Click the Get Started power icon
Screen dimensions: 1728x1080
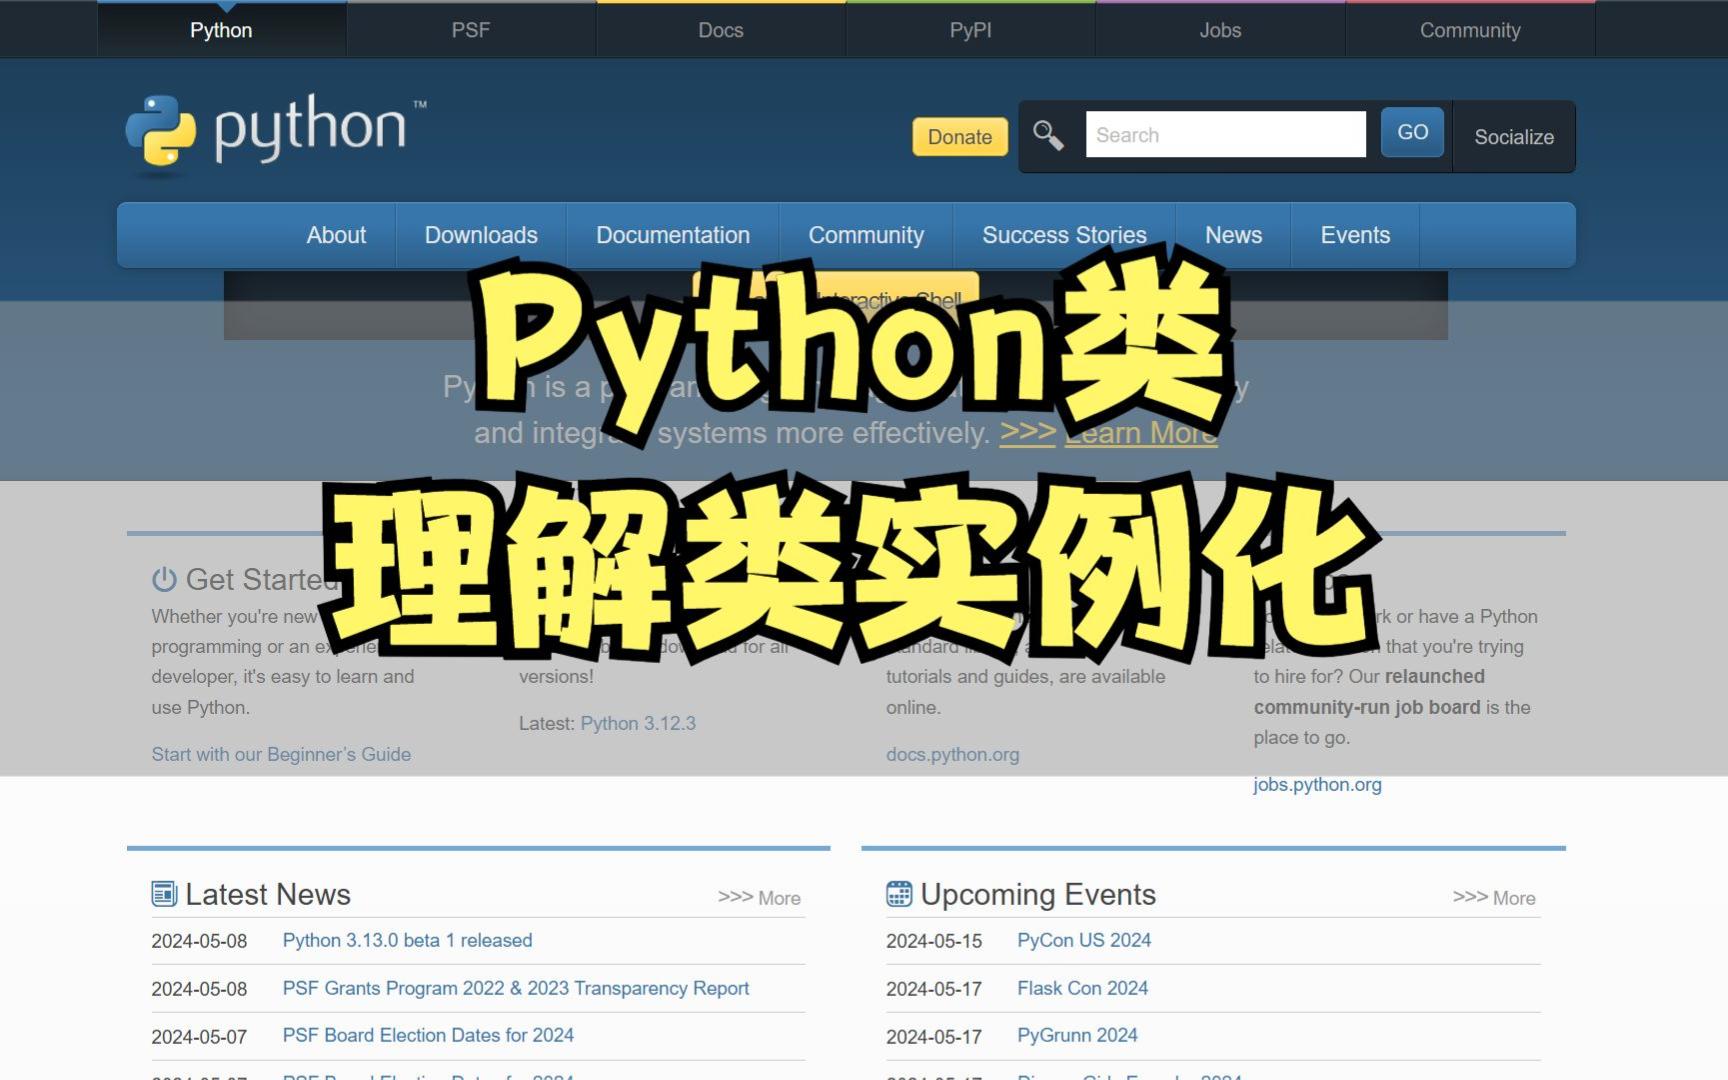pyautogui.click(x=164, y=579)
